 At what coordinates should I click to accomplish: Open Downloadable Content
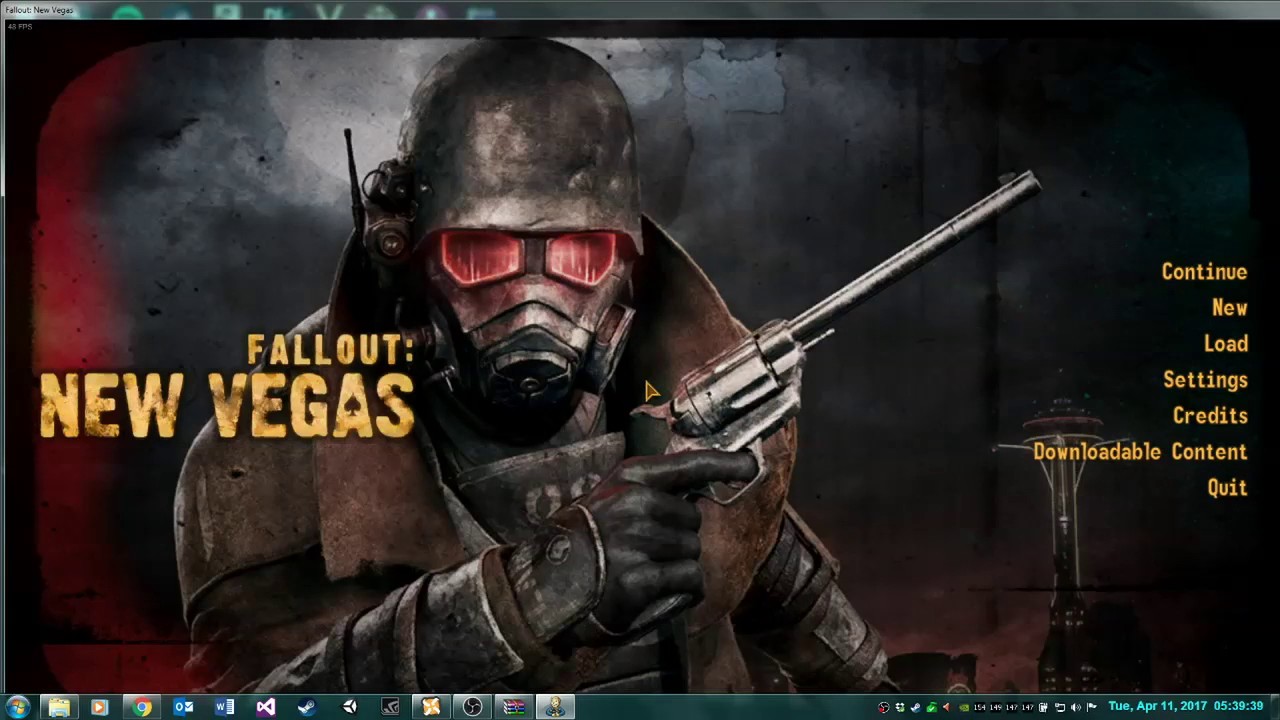pos(1140,452)
